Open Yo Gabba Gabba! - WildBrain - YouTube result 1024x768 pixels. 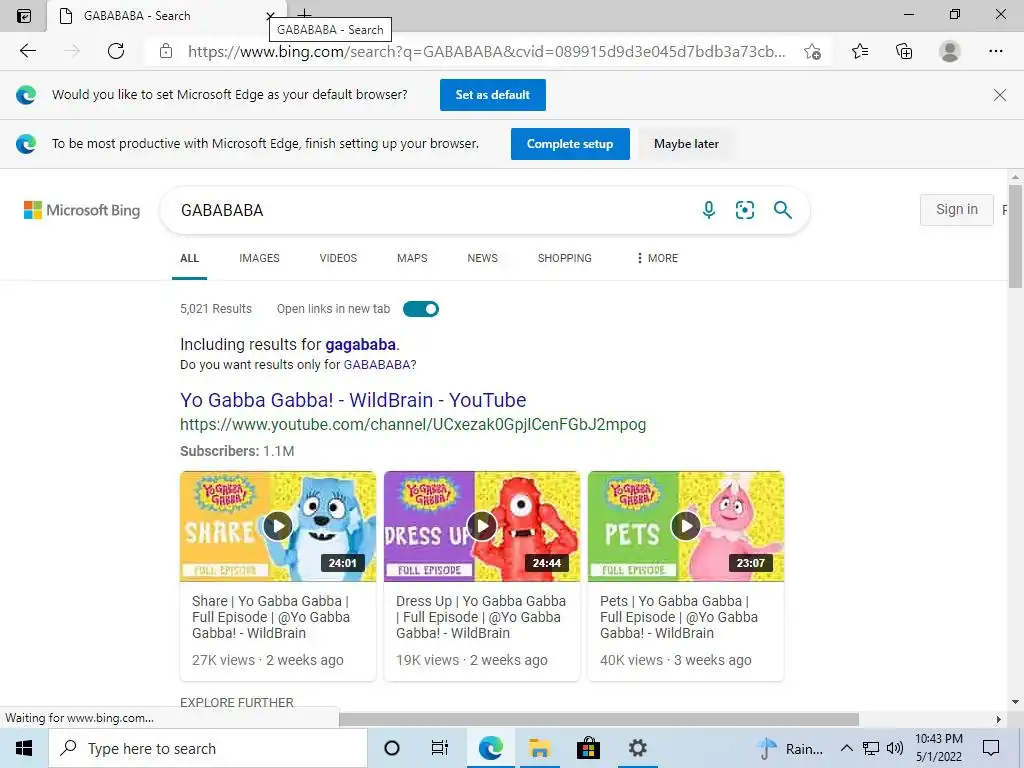[x=353, y=400]
